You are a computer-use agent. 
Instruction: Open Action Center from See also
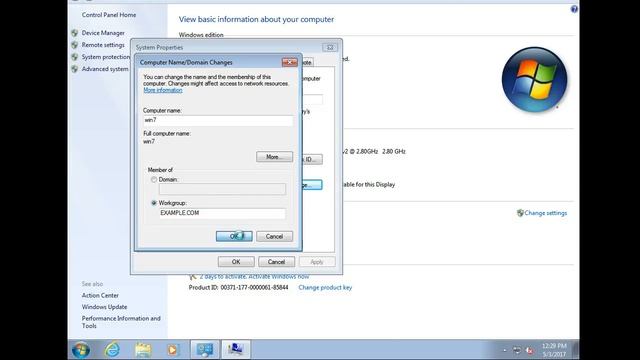coord(100,295)
